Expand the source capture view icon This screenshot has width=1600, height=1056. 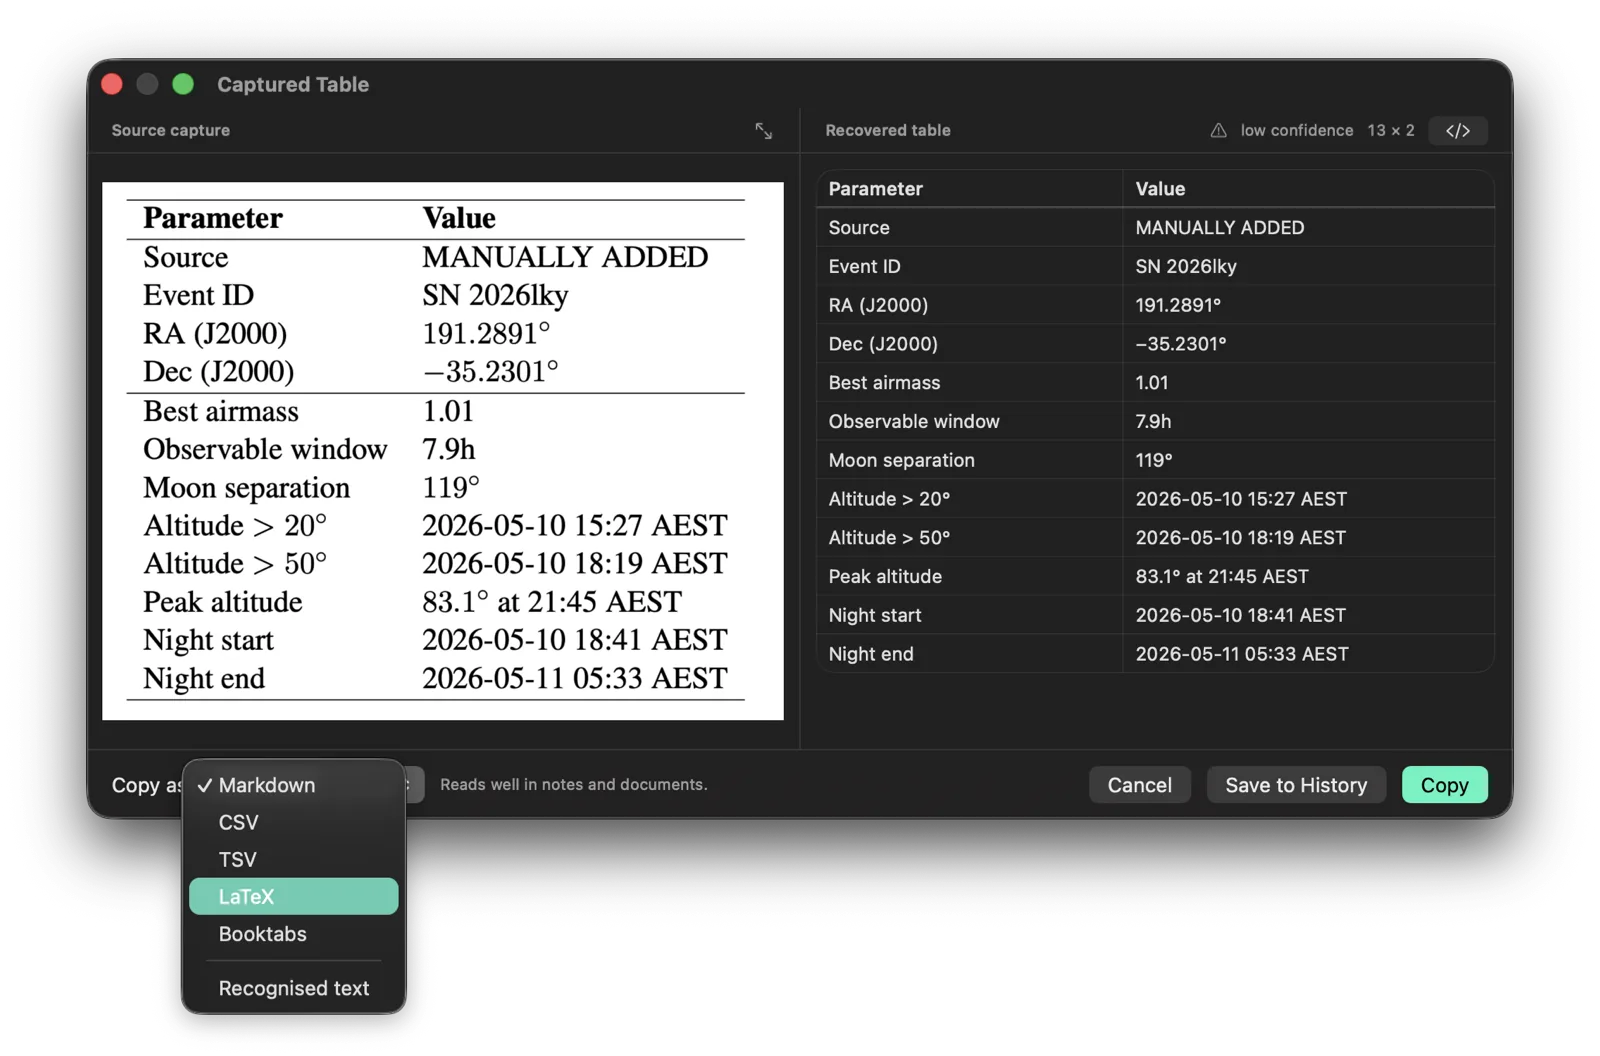763,131
